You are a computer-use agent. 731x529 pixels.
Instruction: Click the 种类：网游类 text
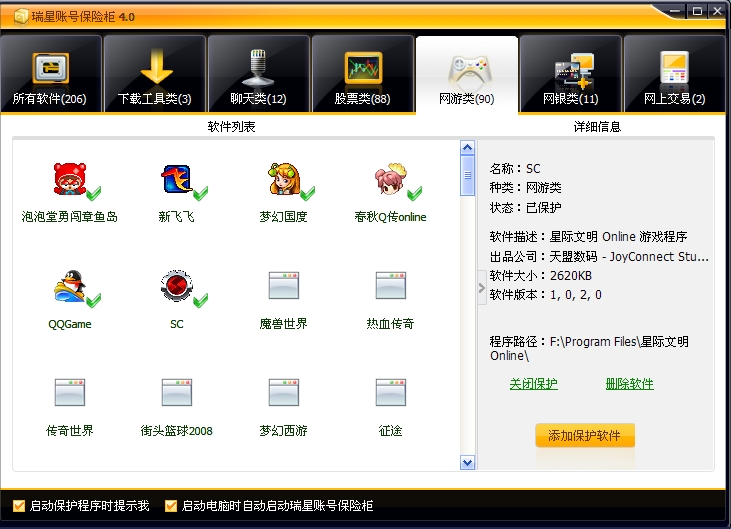tap(525, 188)
